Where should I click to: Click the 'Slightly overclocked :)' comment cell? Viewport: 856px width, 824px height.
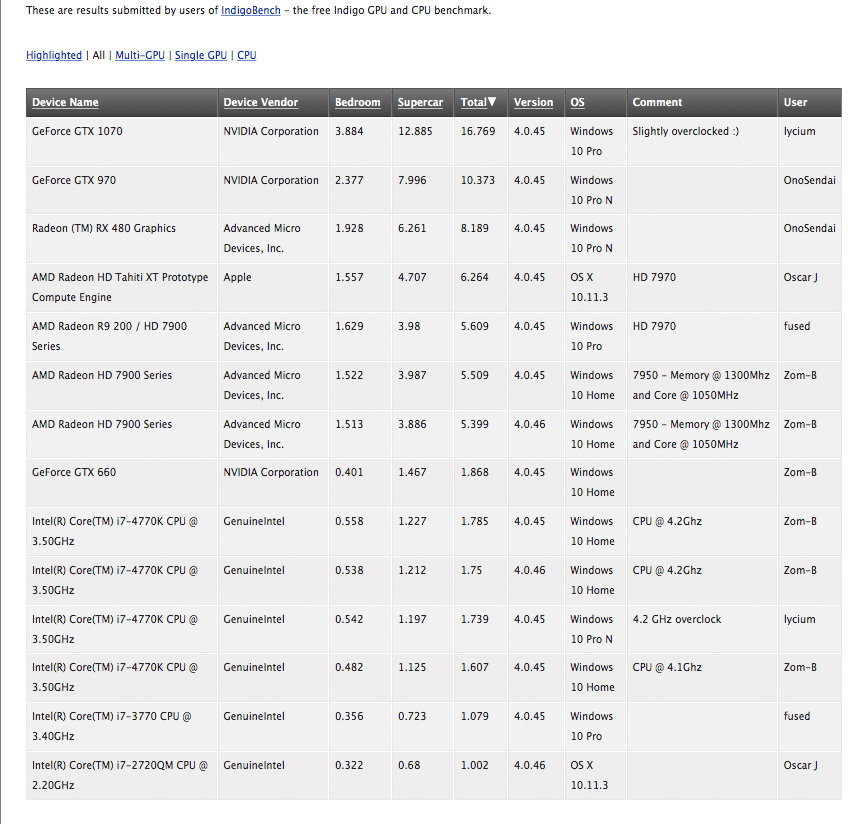686,132
